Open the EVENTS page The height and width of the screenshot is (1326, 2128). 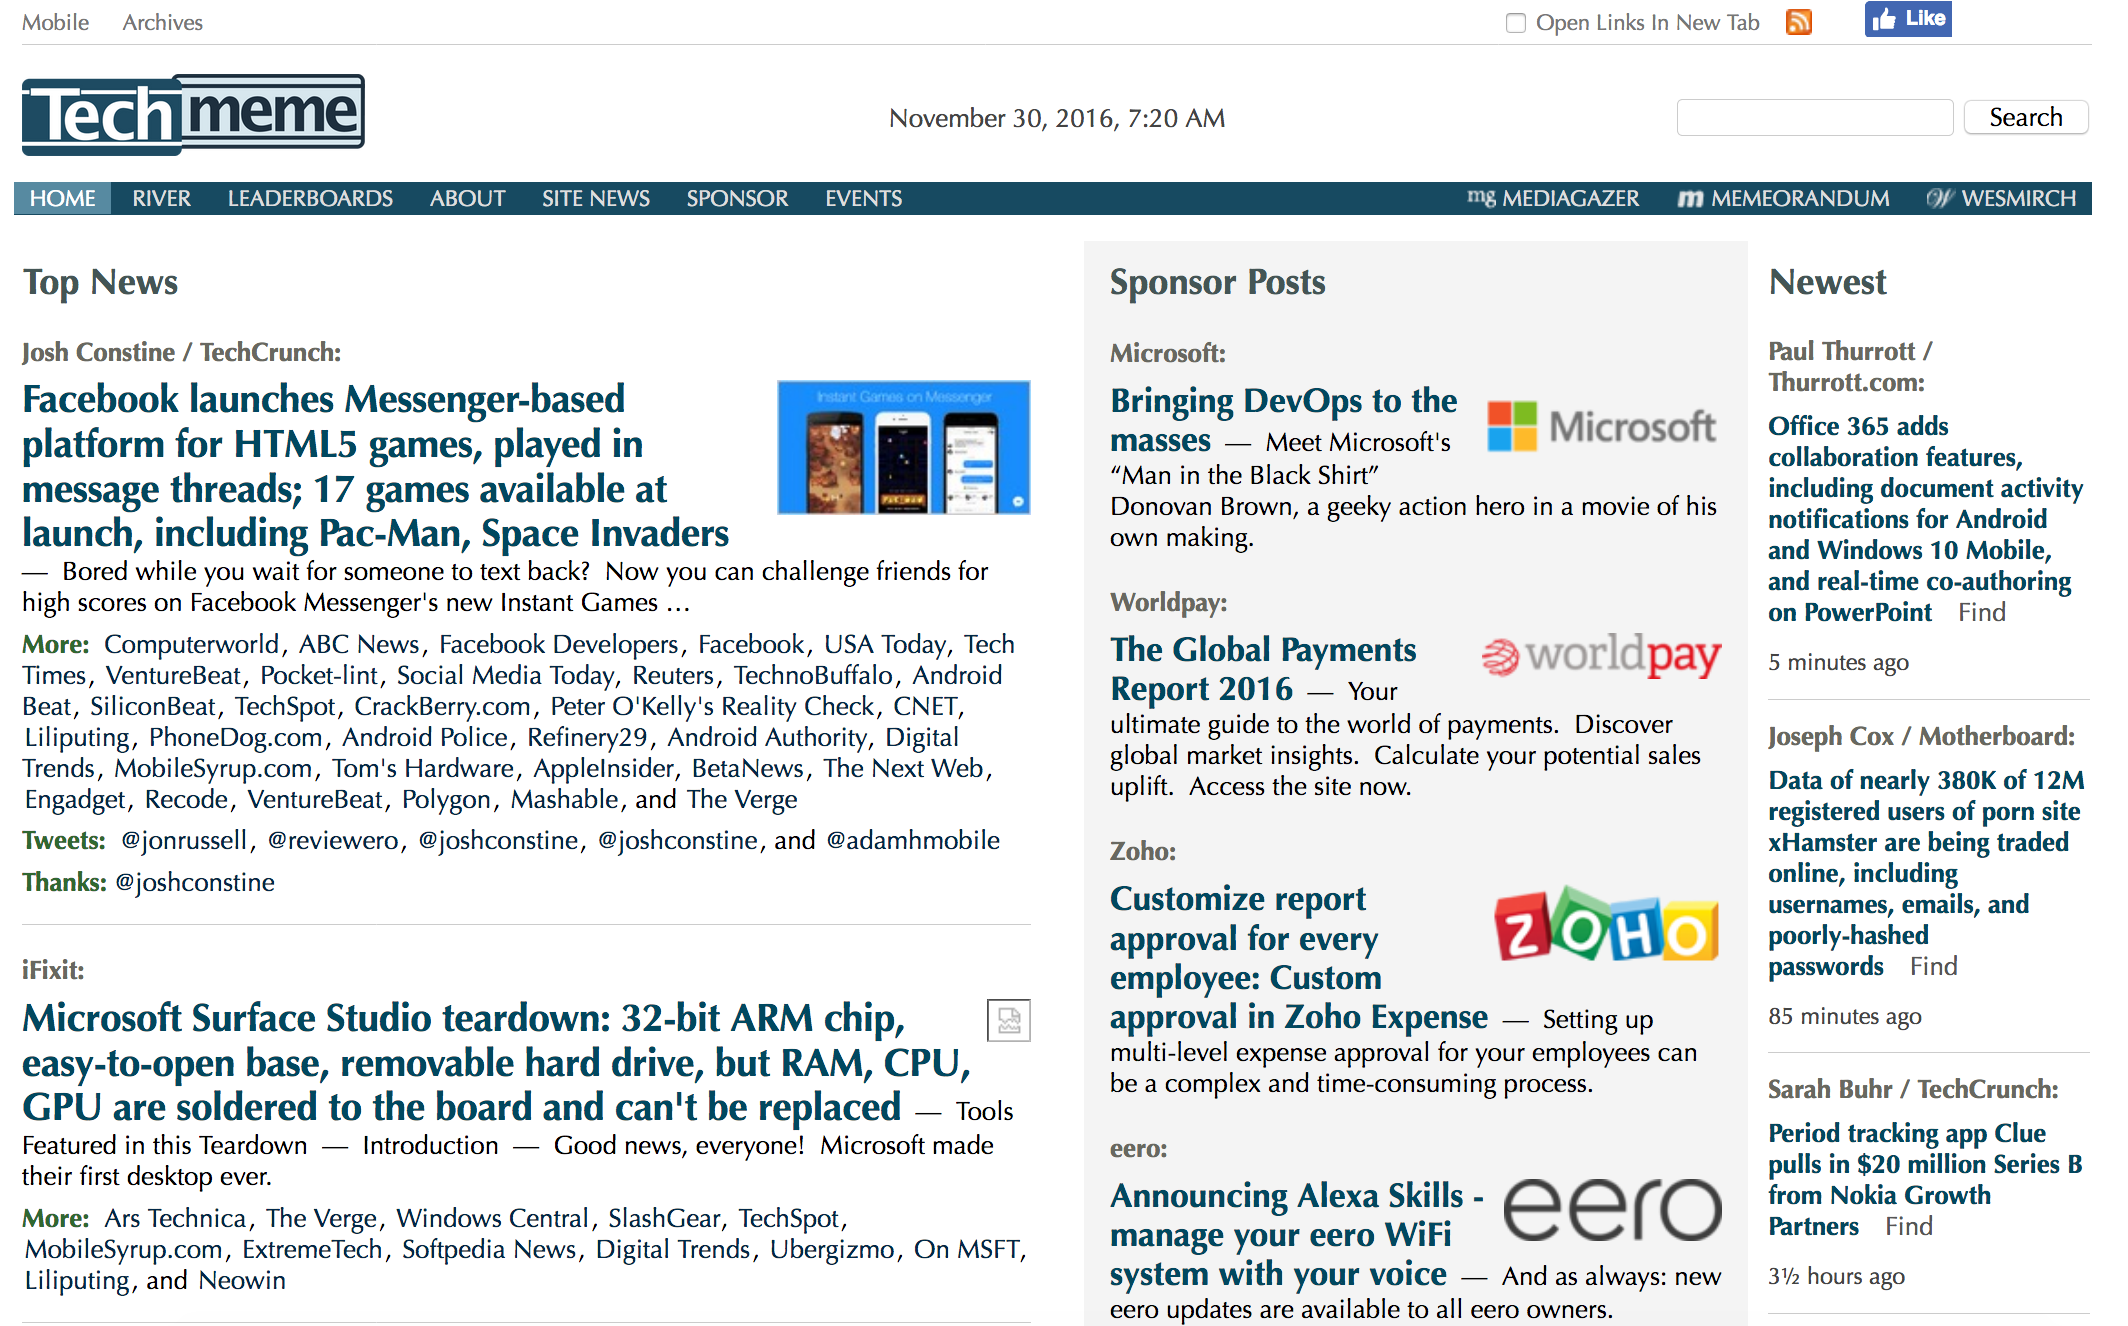click(x=863, y=198)
